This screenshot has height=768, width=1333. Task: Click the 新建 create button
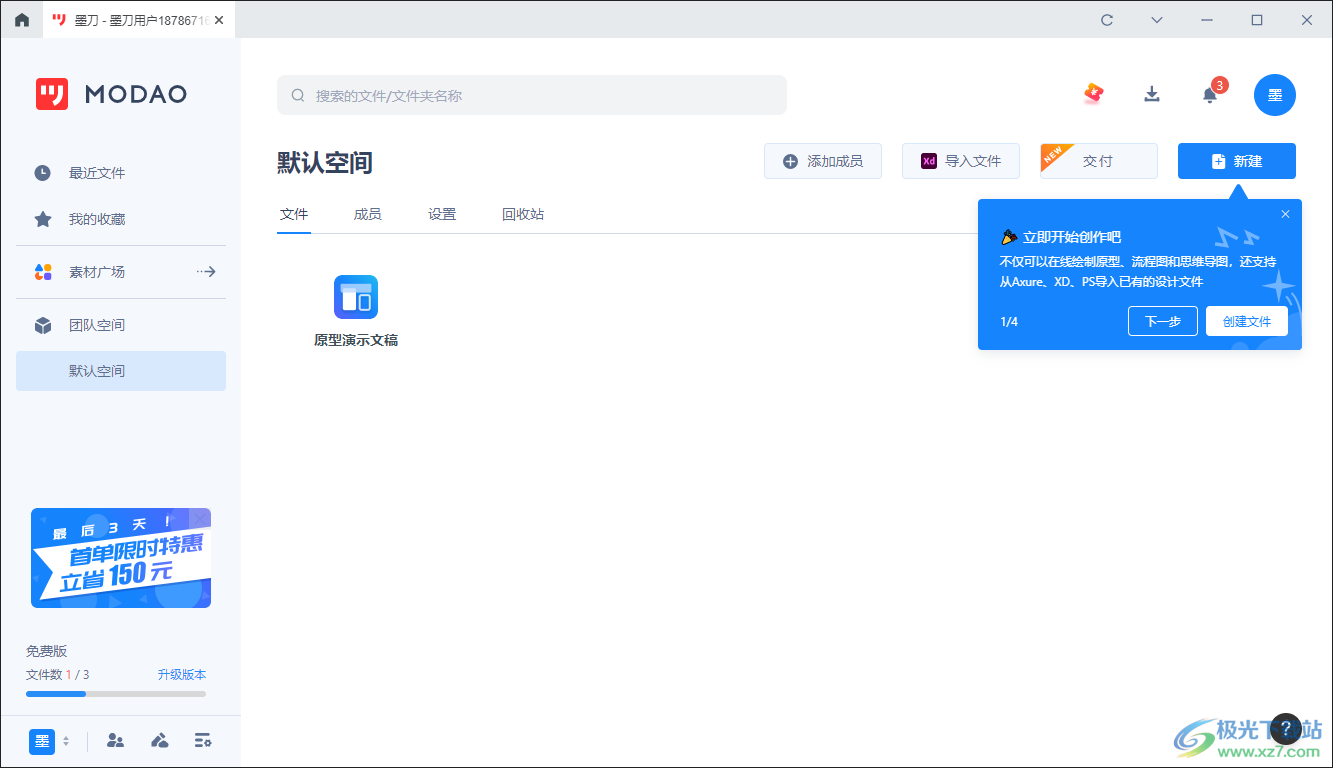coord(1236,160)
